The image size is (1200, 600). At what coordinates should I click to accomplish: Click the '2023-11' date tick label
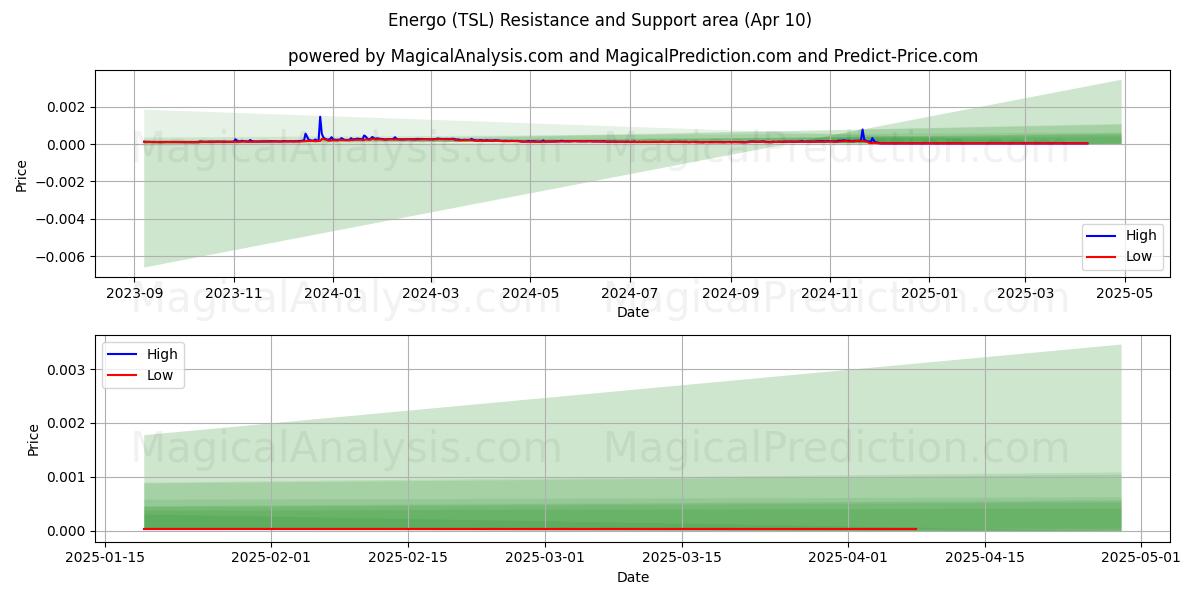click(234, 294)
